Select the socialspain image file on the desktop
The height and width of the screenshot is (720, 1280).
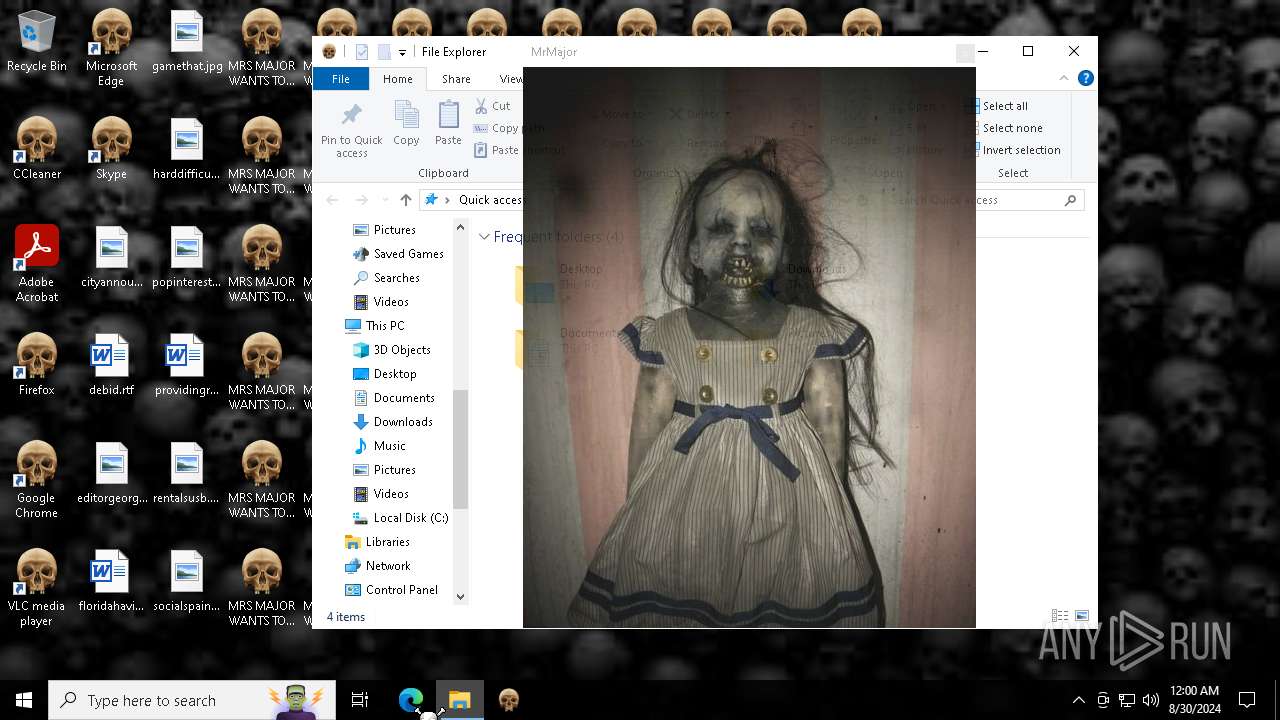(x=187, y=582)
